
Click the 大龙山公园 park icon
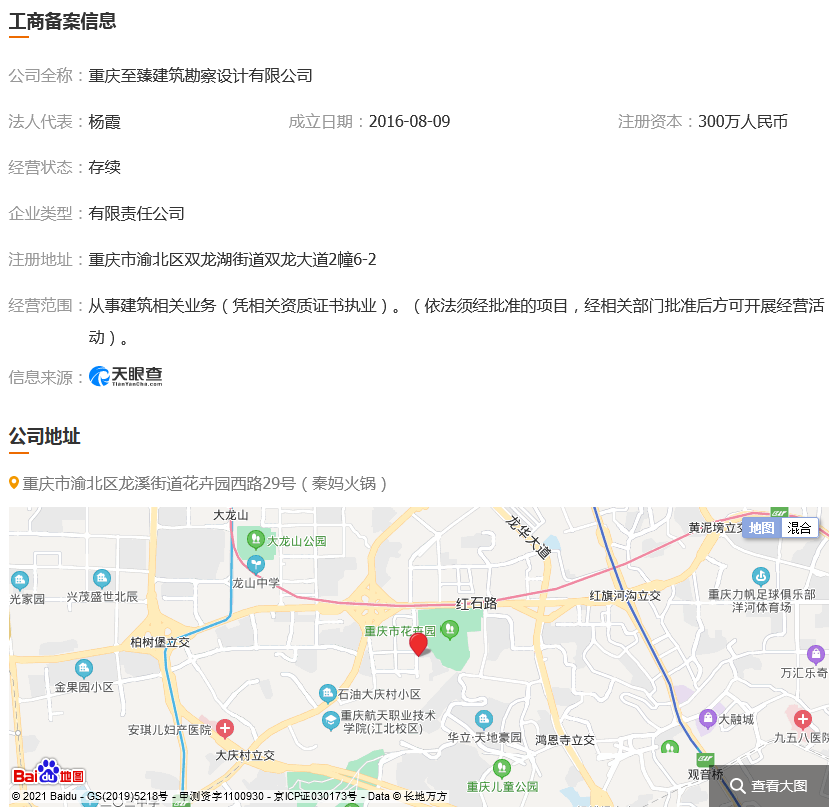[x=256, y=540]
